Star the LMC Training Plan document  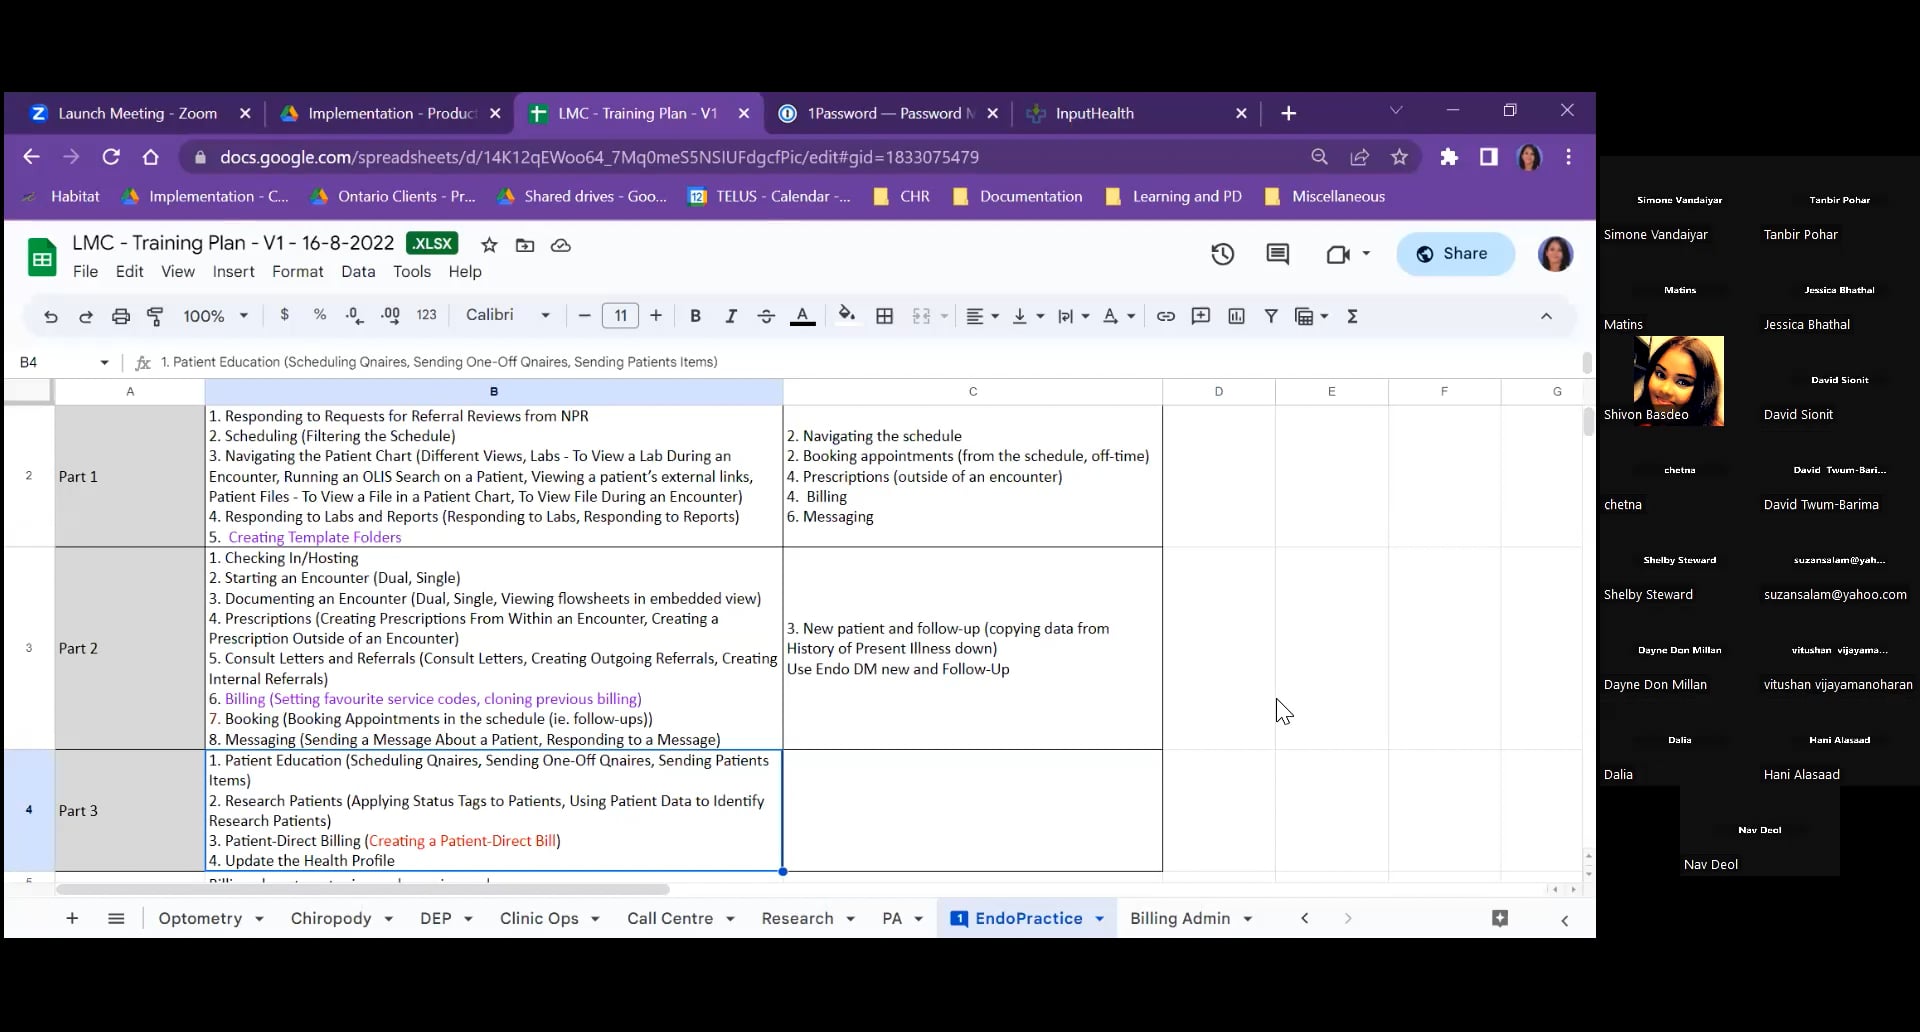(x=489, y=245)
